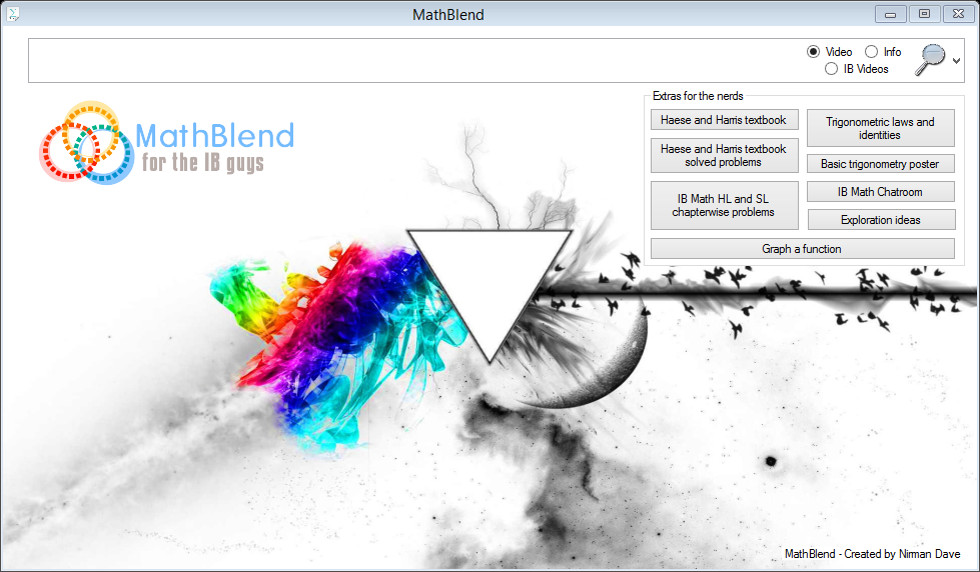Close the MathBlend window
This screenshot has width=980, height=572.
(x=958, y=14)
